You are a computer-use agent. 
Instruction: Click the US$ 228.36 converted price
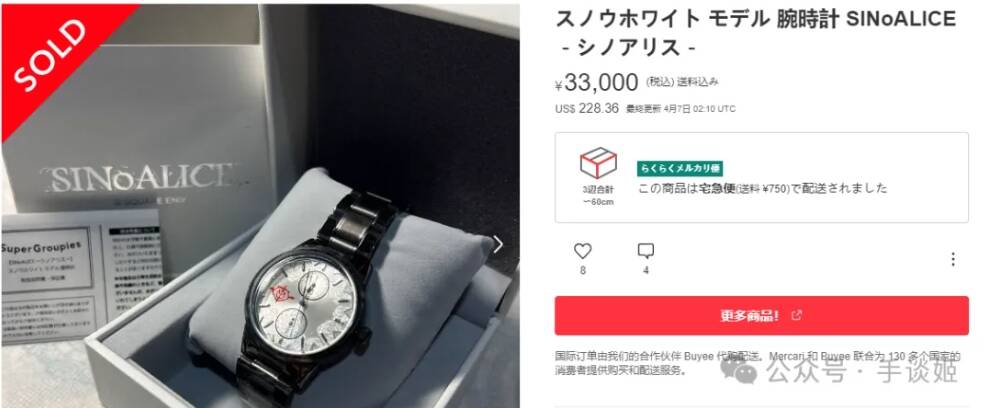click(587, 108)
